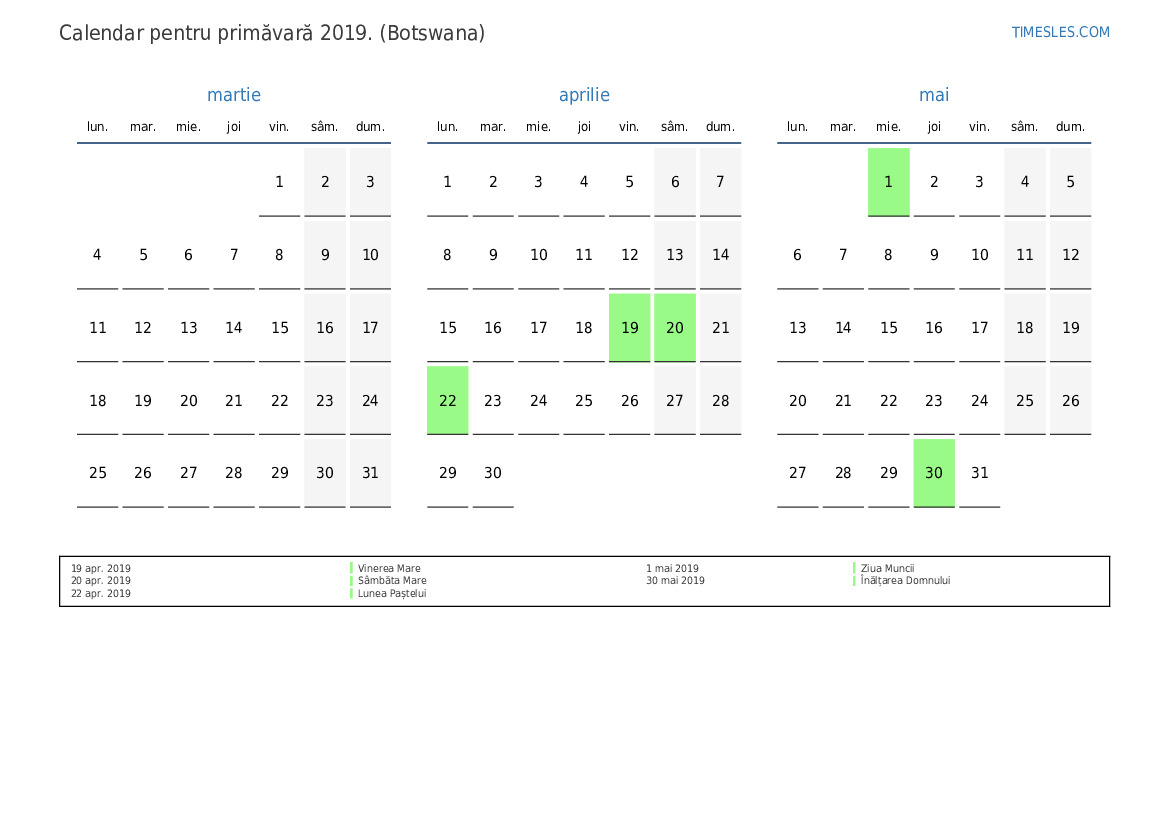Click the TIMESLES.COM link
The image size is (1169, 827).
[1060, 32]
